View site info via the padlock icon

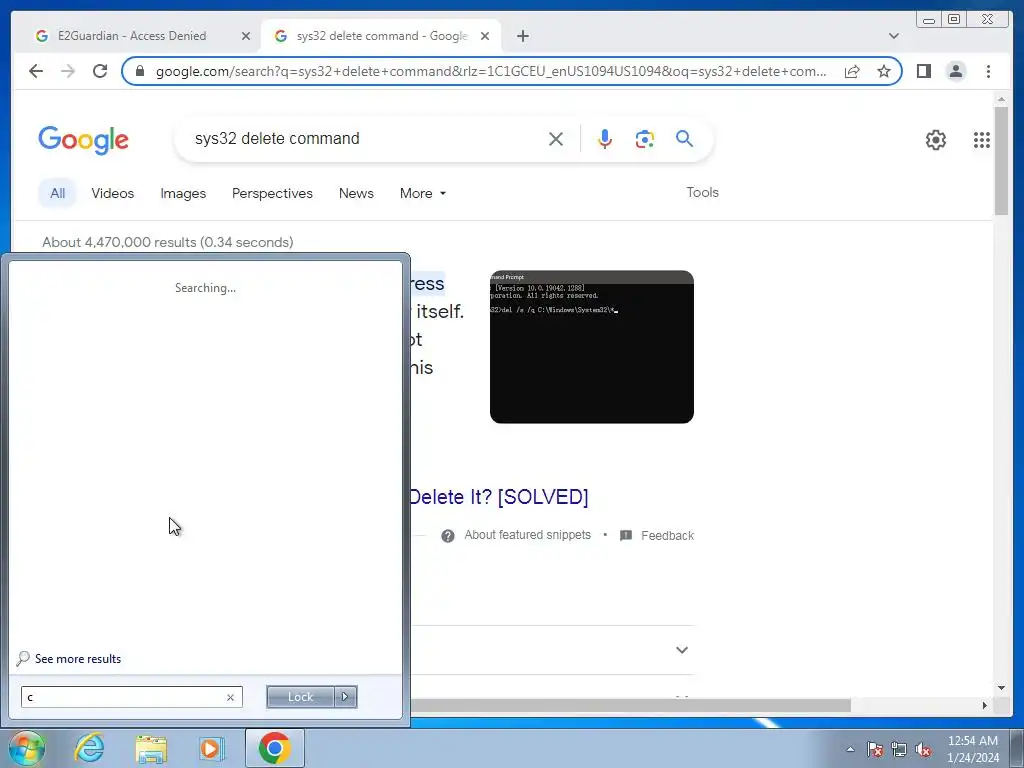pyautogui.click(x=139, y=71)
